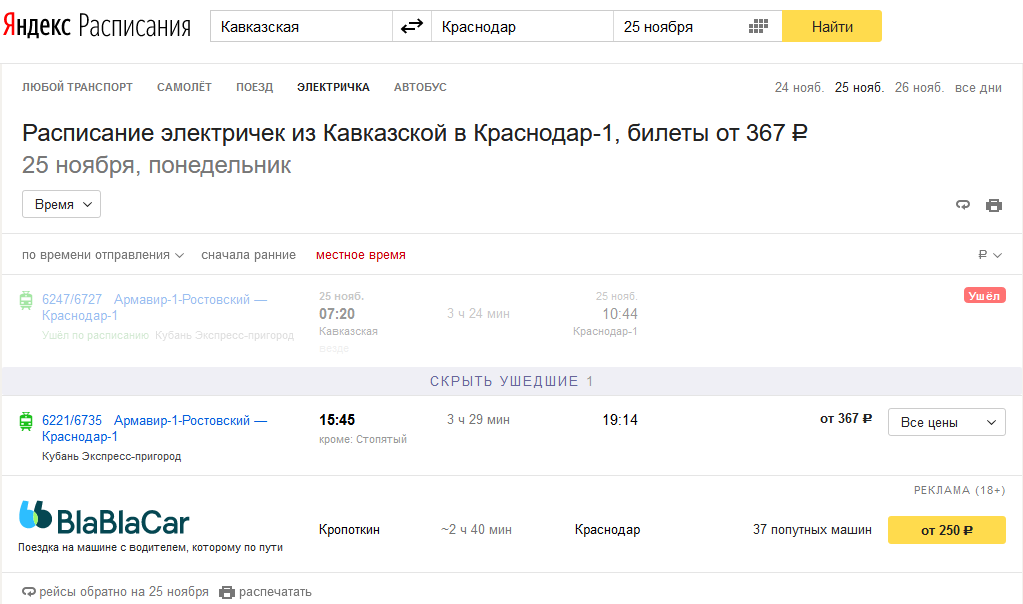The image size is (1023, 604).
Task: Click price от 367 ₽ for 15:45 train
Action: [846, 419]
